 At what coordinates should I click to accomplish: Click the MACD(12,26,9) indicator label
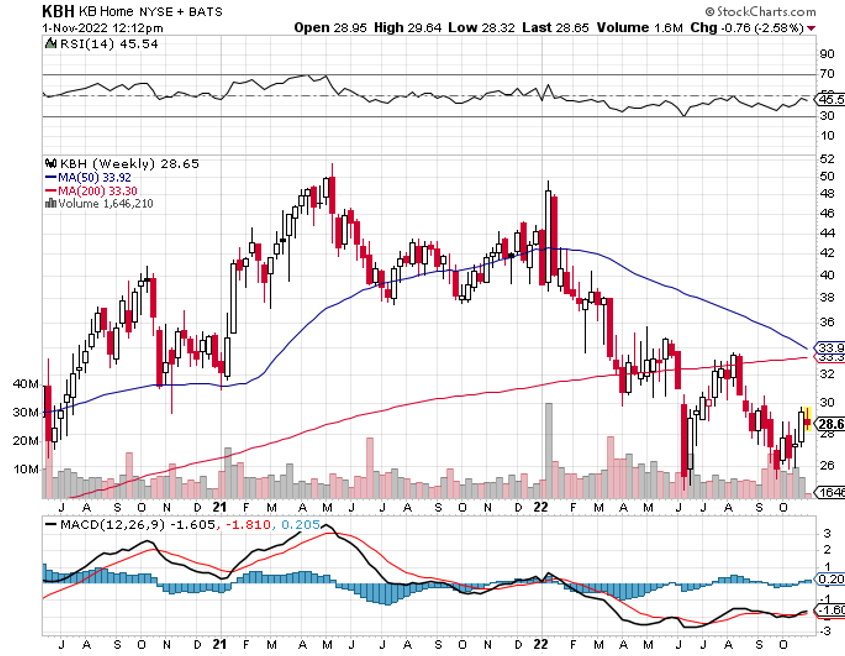(x=112, y=524)
